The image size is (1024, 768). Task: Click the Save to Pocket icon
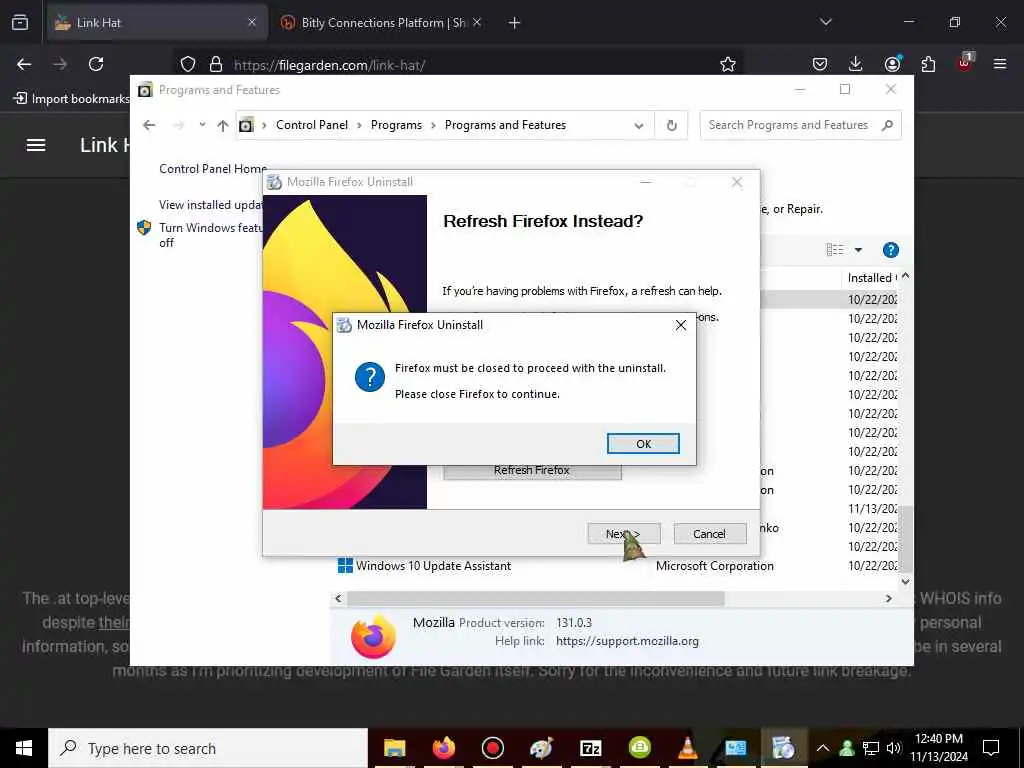pos(820,64)
